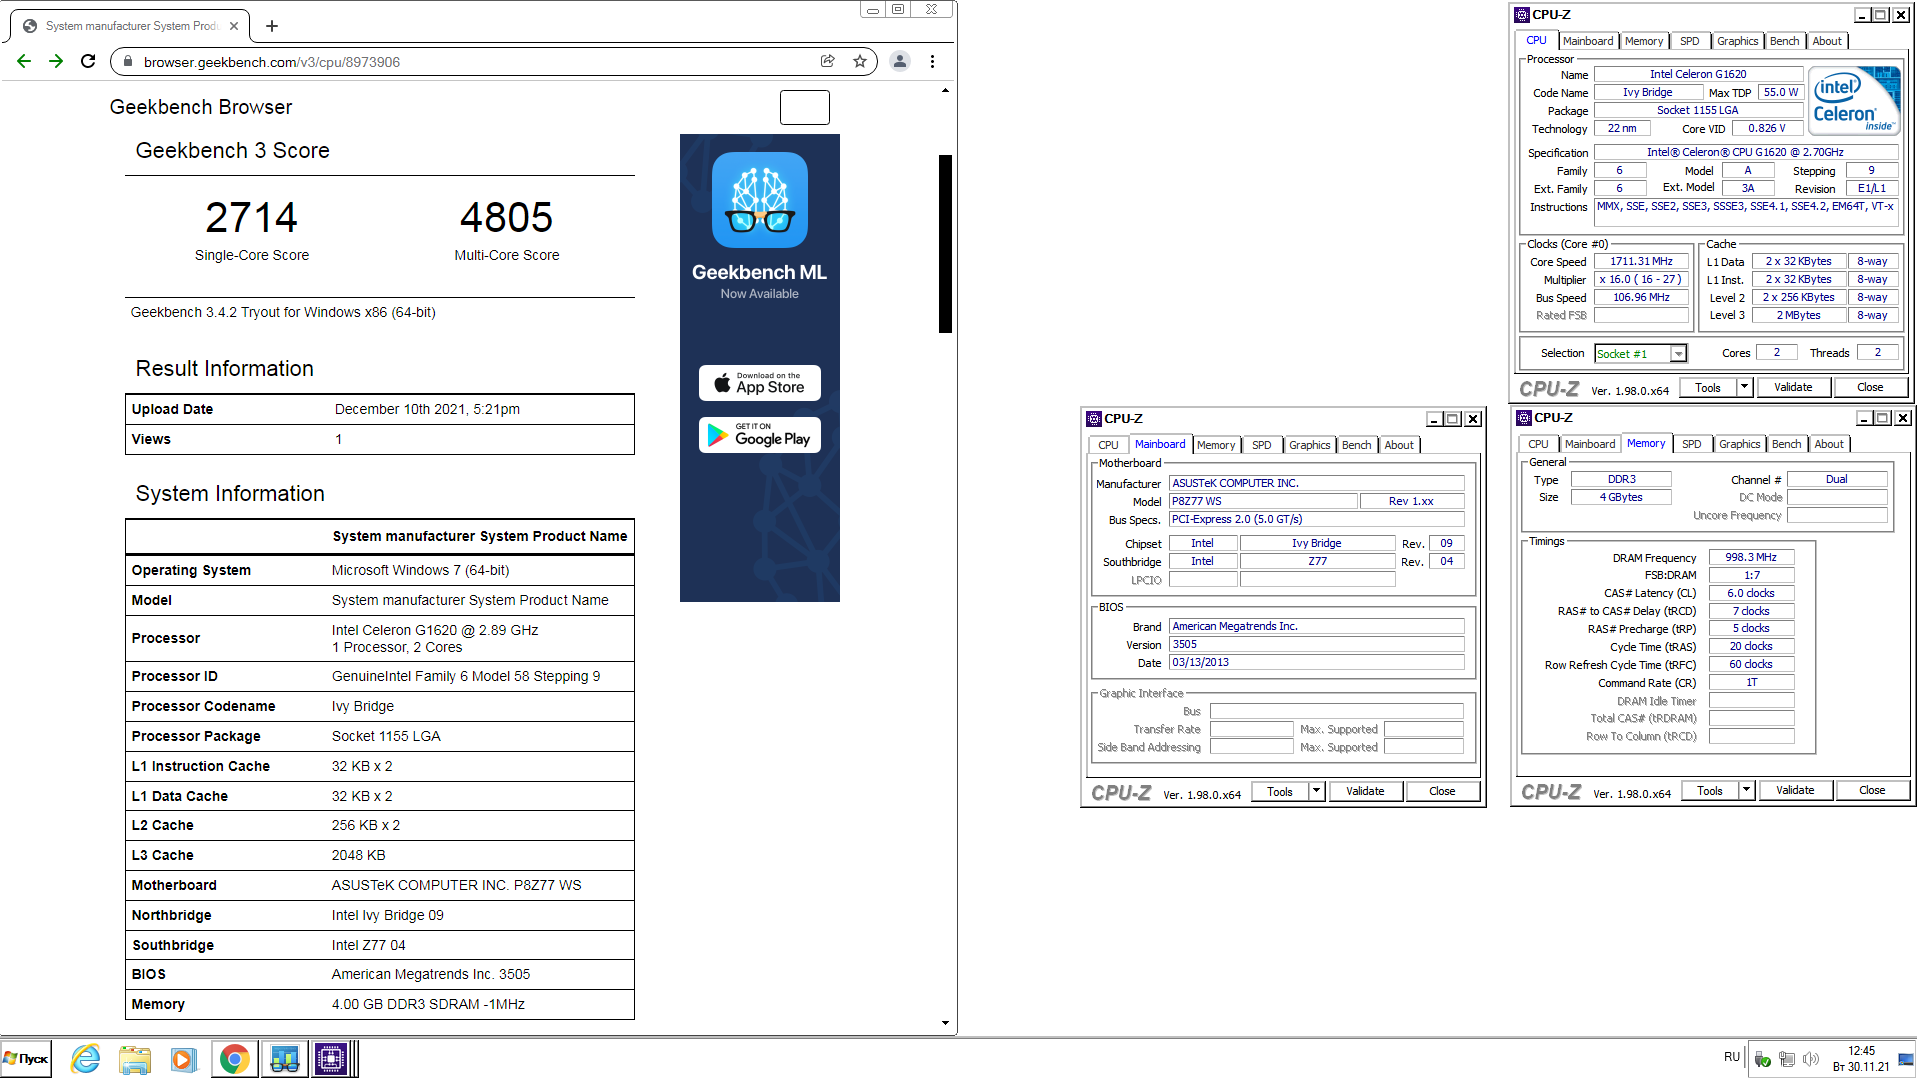
Task: Click Tools button in CPU window
Action: click(x=1708, y=387)
